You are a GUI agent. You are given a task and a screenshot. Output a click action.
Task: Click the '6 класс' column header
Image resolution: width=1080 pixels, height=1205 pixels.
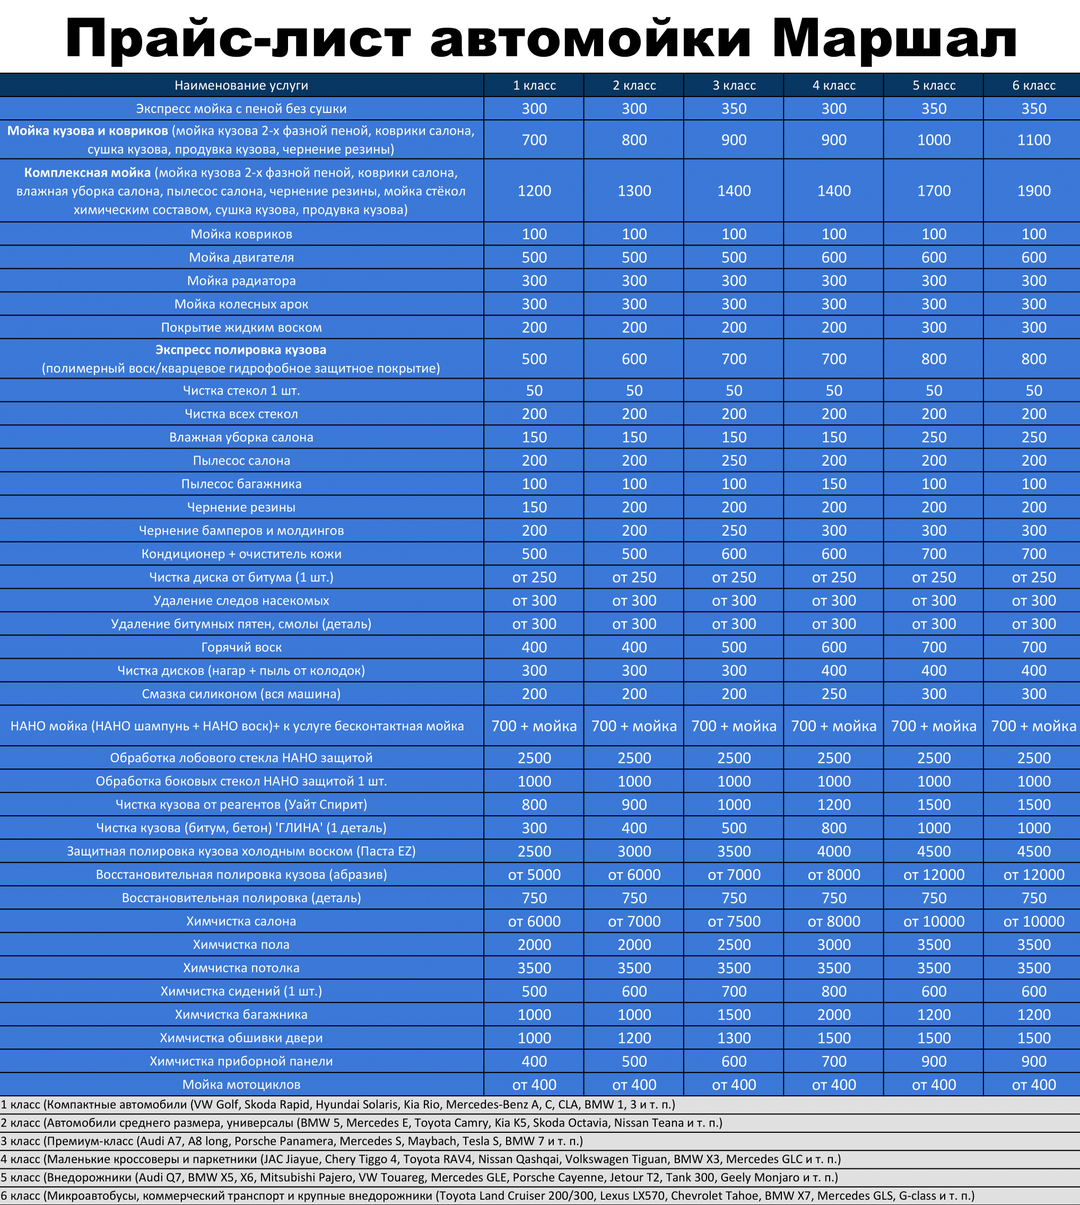pos(1033,85)
